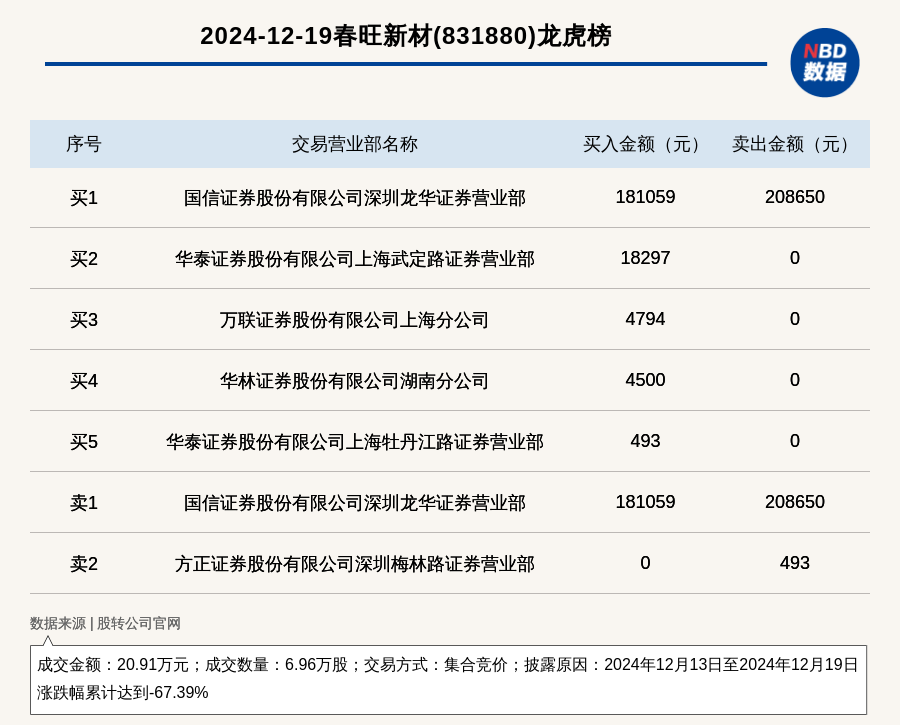Click 方正证券股份有限公司深圳梅林路证券营业部
The image size is (900, 725).
[355, 564]
